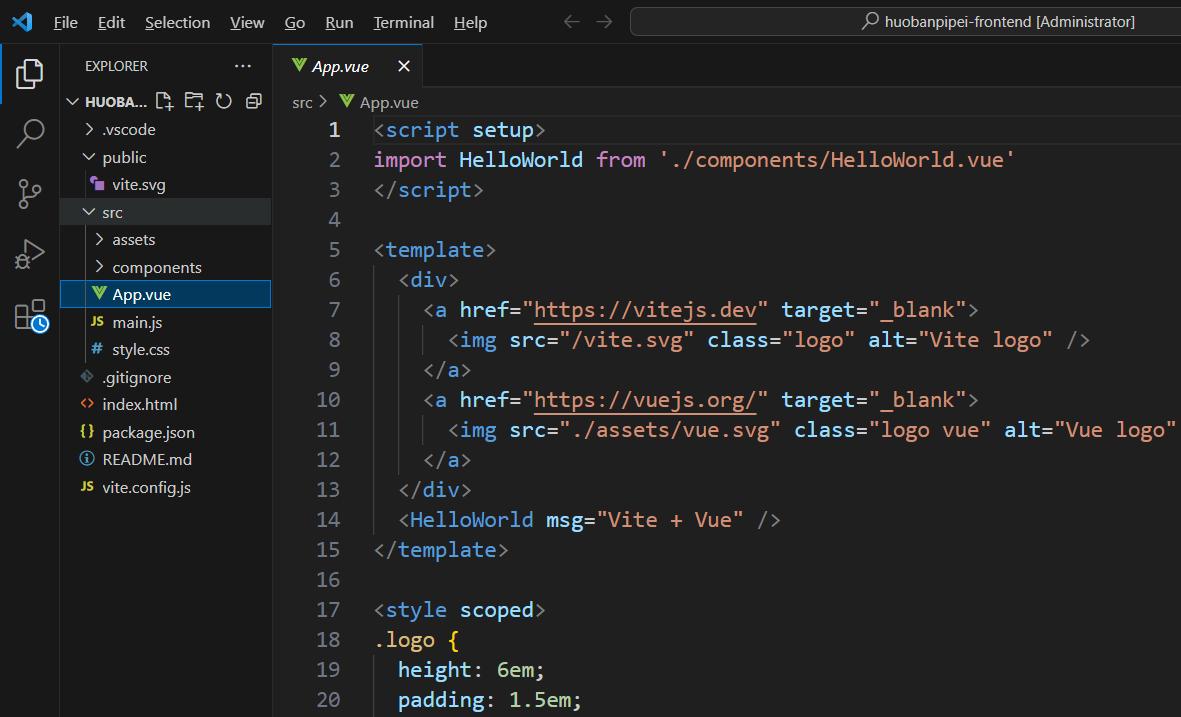This screenshot has height=717, width=1181.
Task: Click the https://vitejs.dev link in code
Action: click(645, 310)
